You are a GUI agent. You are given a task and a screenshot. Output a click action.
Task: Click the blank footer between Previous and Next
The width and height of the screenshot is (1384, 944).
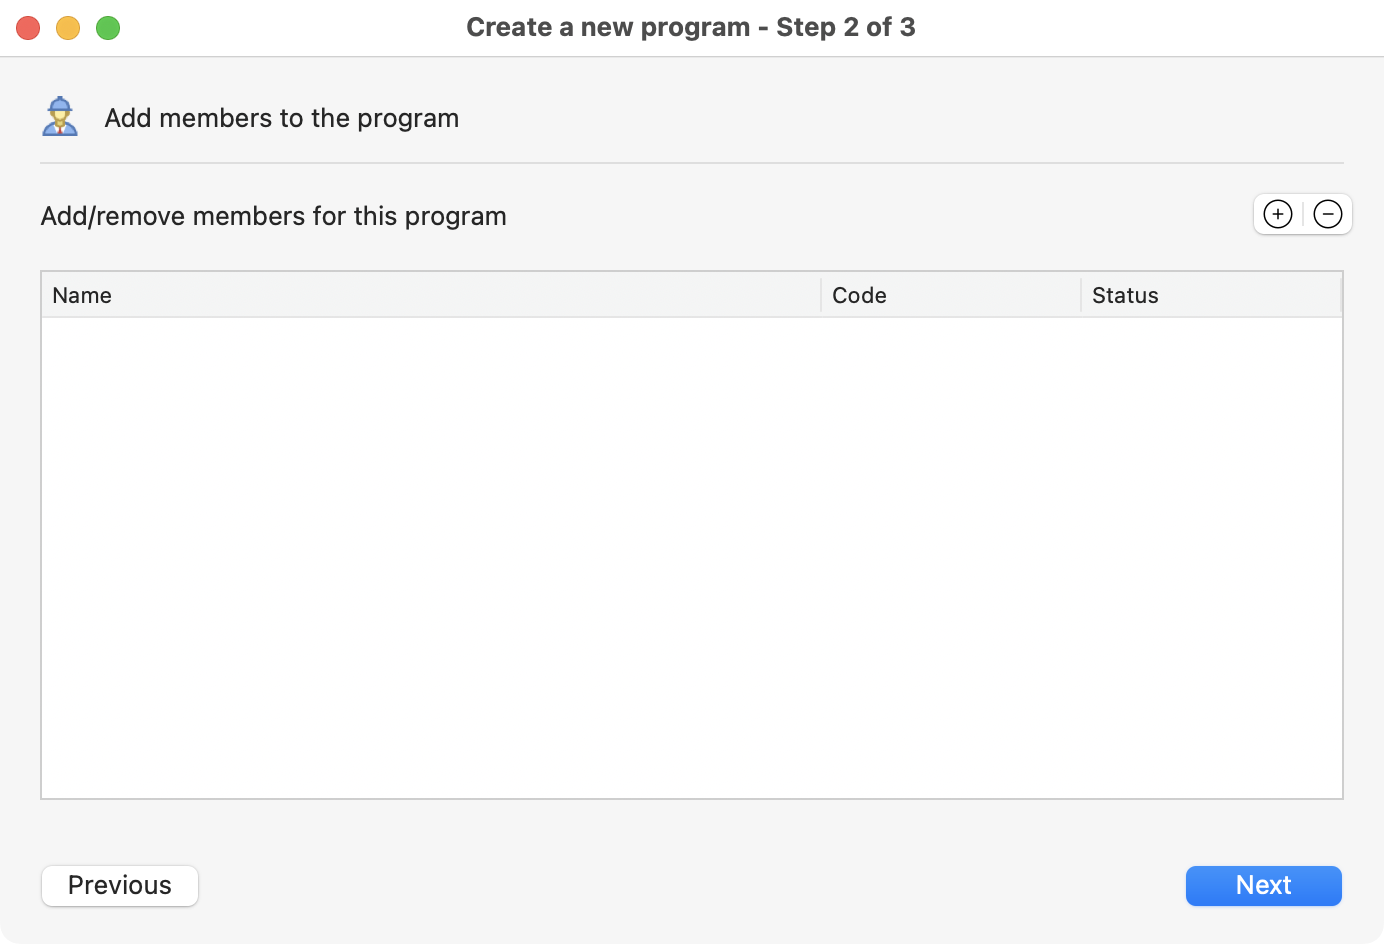click(x=692, y=886)
